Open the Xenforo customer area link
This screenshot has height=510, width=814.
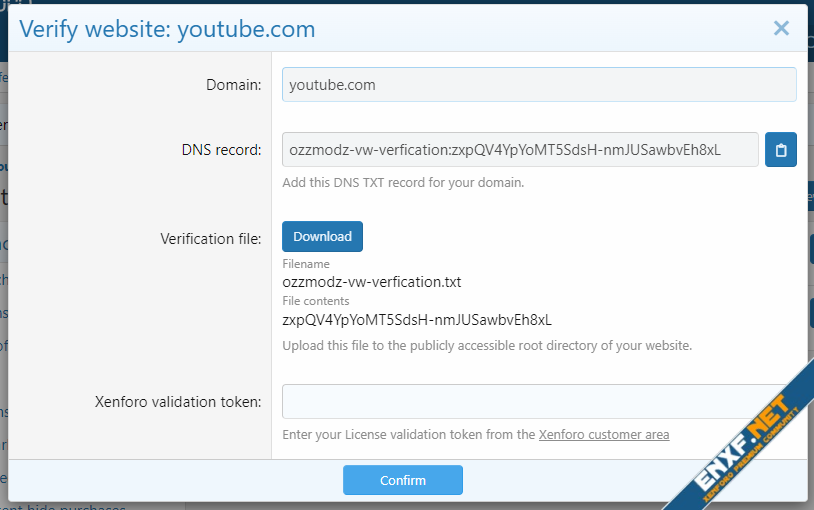click(604, 435)
